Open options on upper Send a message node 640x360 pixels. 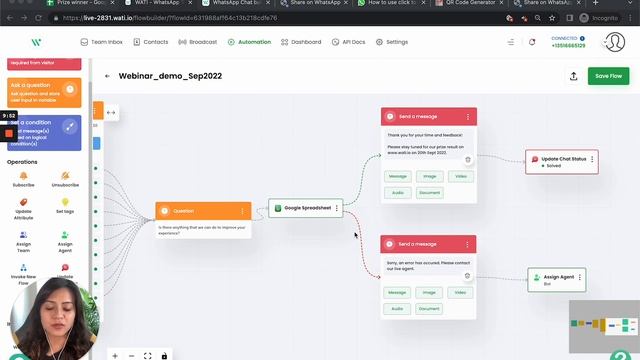coord(468,117)
